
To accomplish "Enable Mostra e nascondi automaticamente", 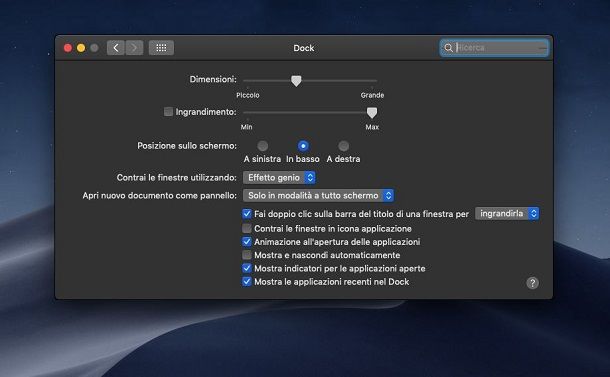I will point(247,255).
